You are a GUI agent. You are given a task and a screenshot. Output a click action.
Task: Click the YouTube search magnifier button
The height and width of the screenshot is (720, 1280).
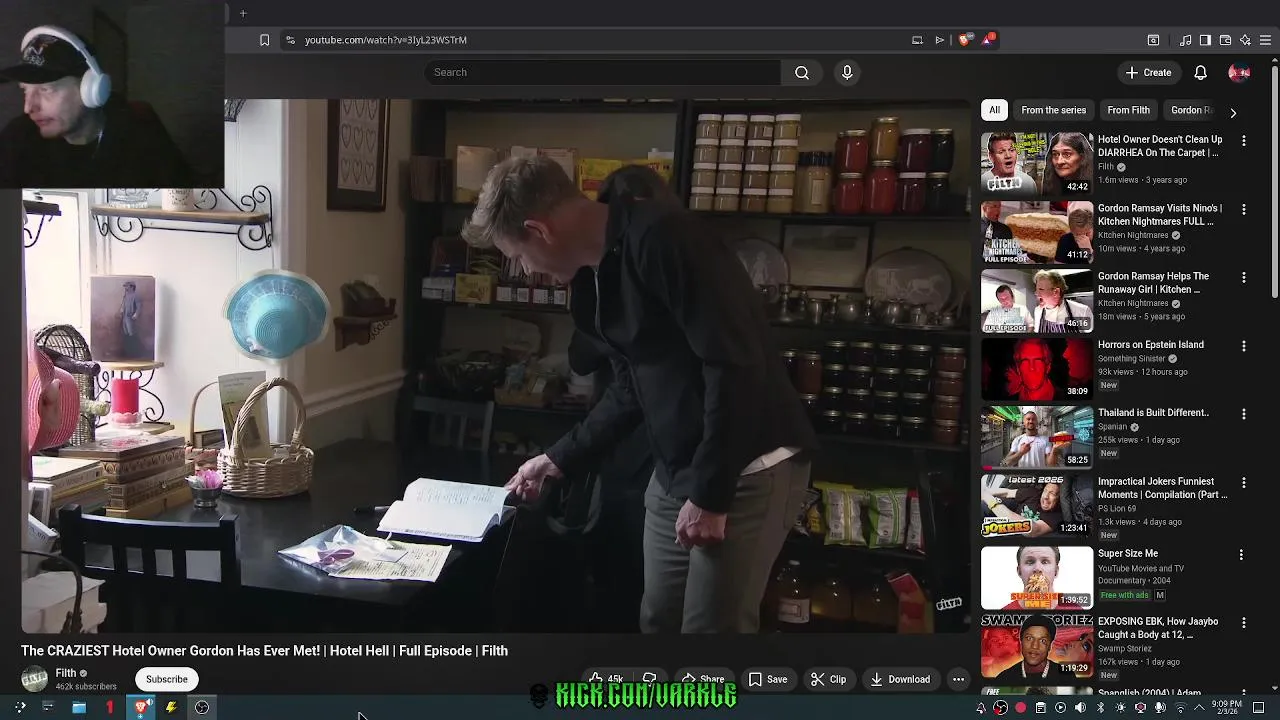[x=801, y=72]
